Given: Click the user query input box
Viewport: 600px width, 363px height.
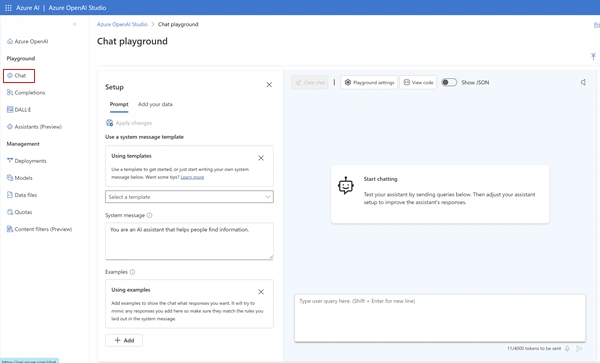Looking at the screenshot, I should [x=440, y=318].
